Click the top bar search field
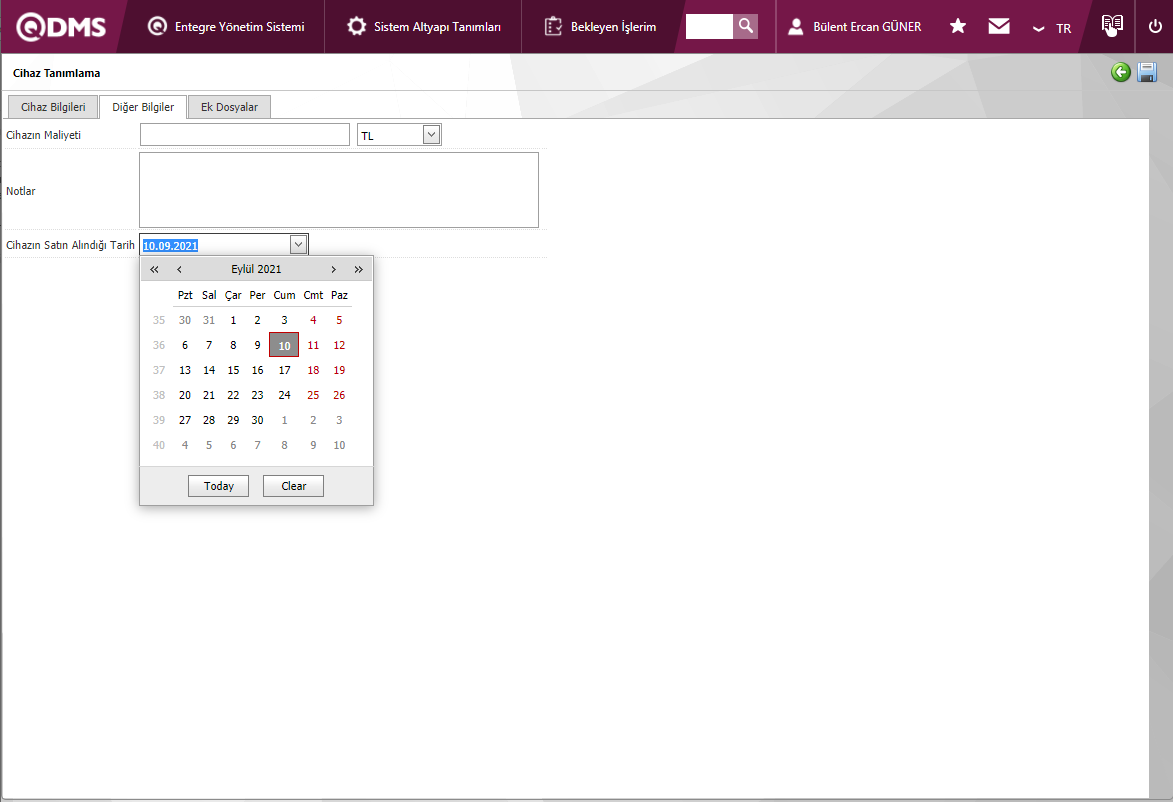 point(709,26)
